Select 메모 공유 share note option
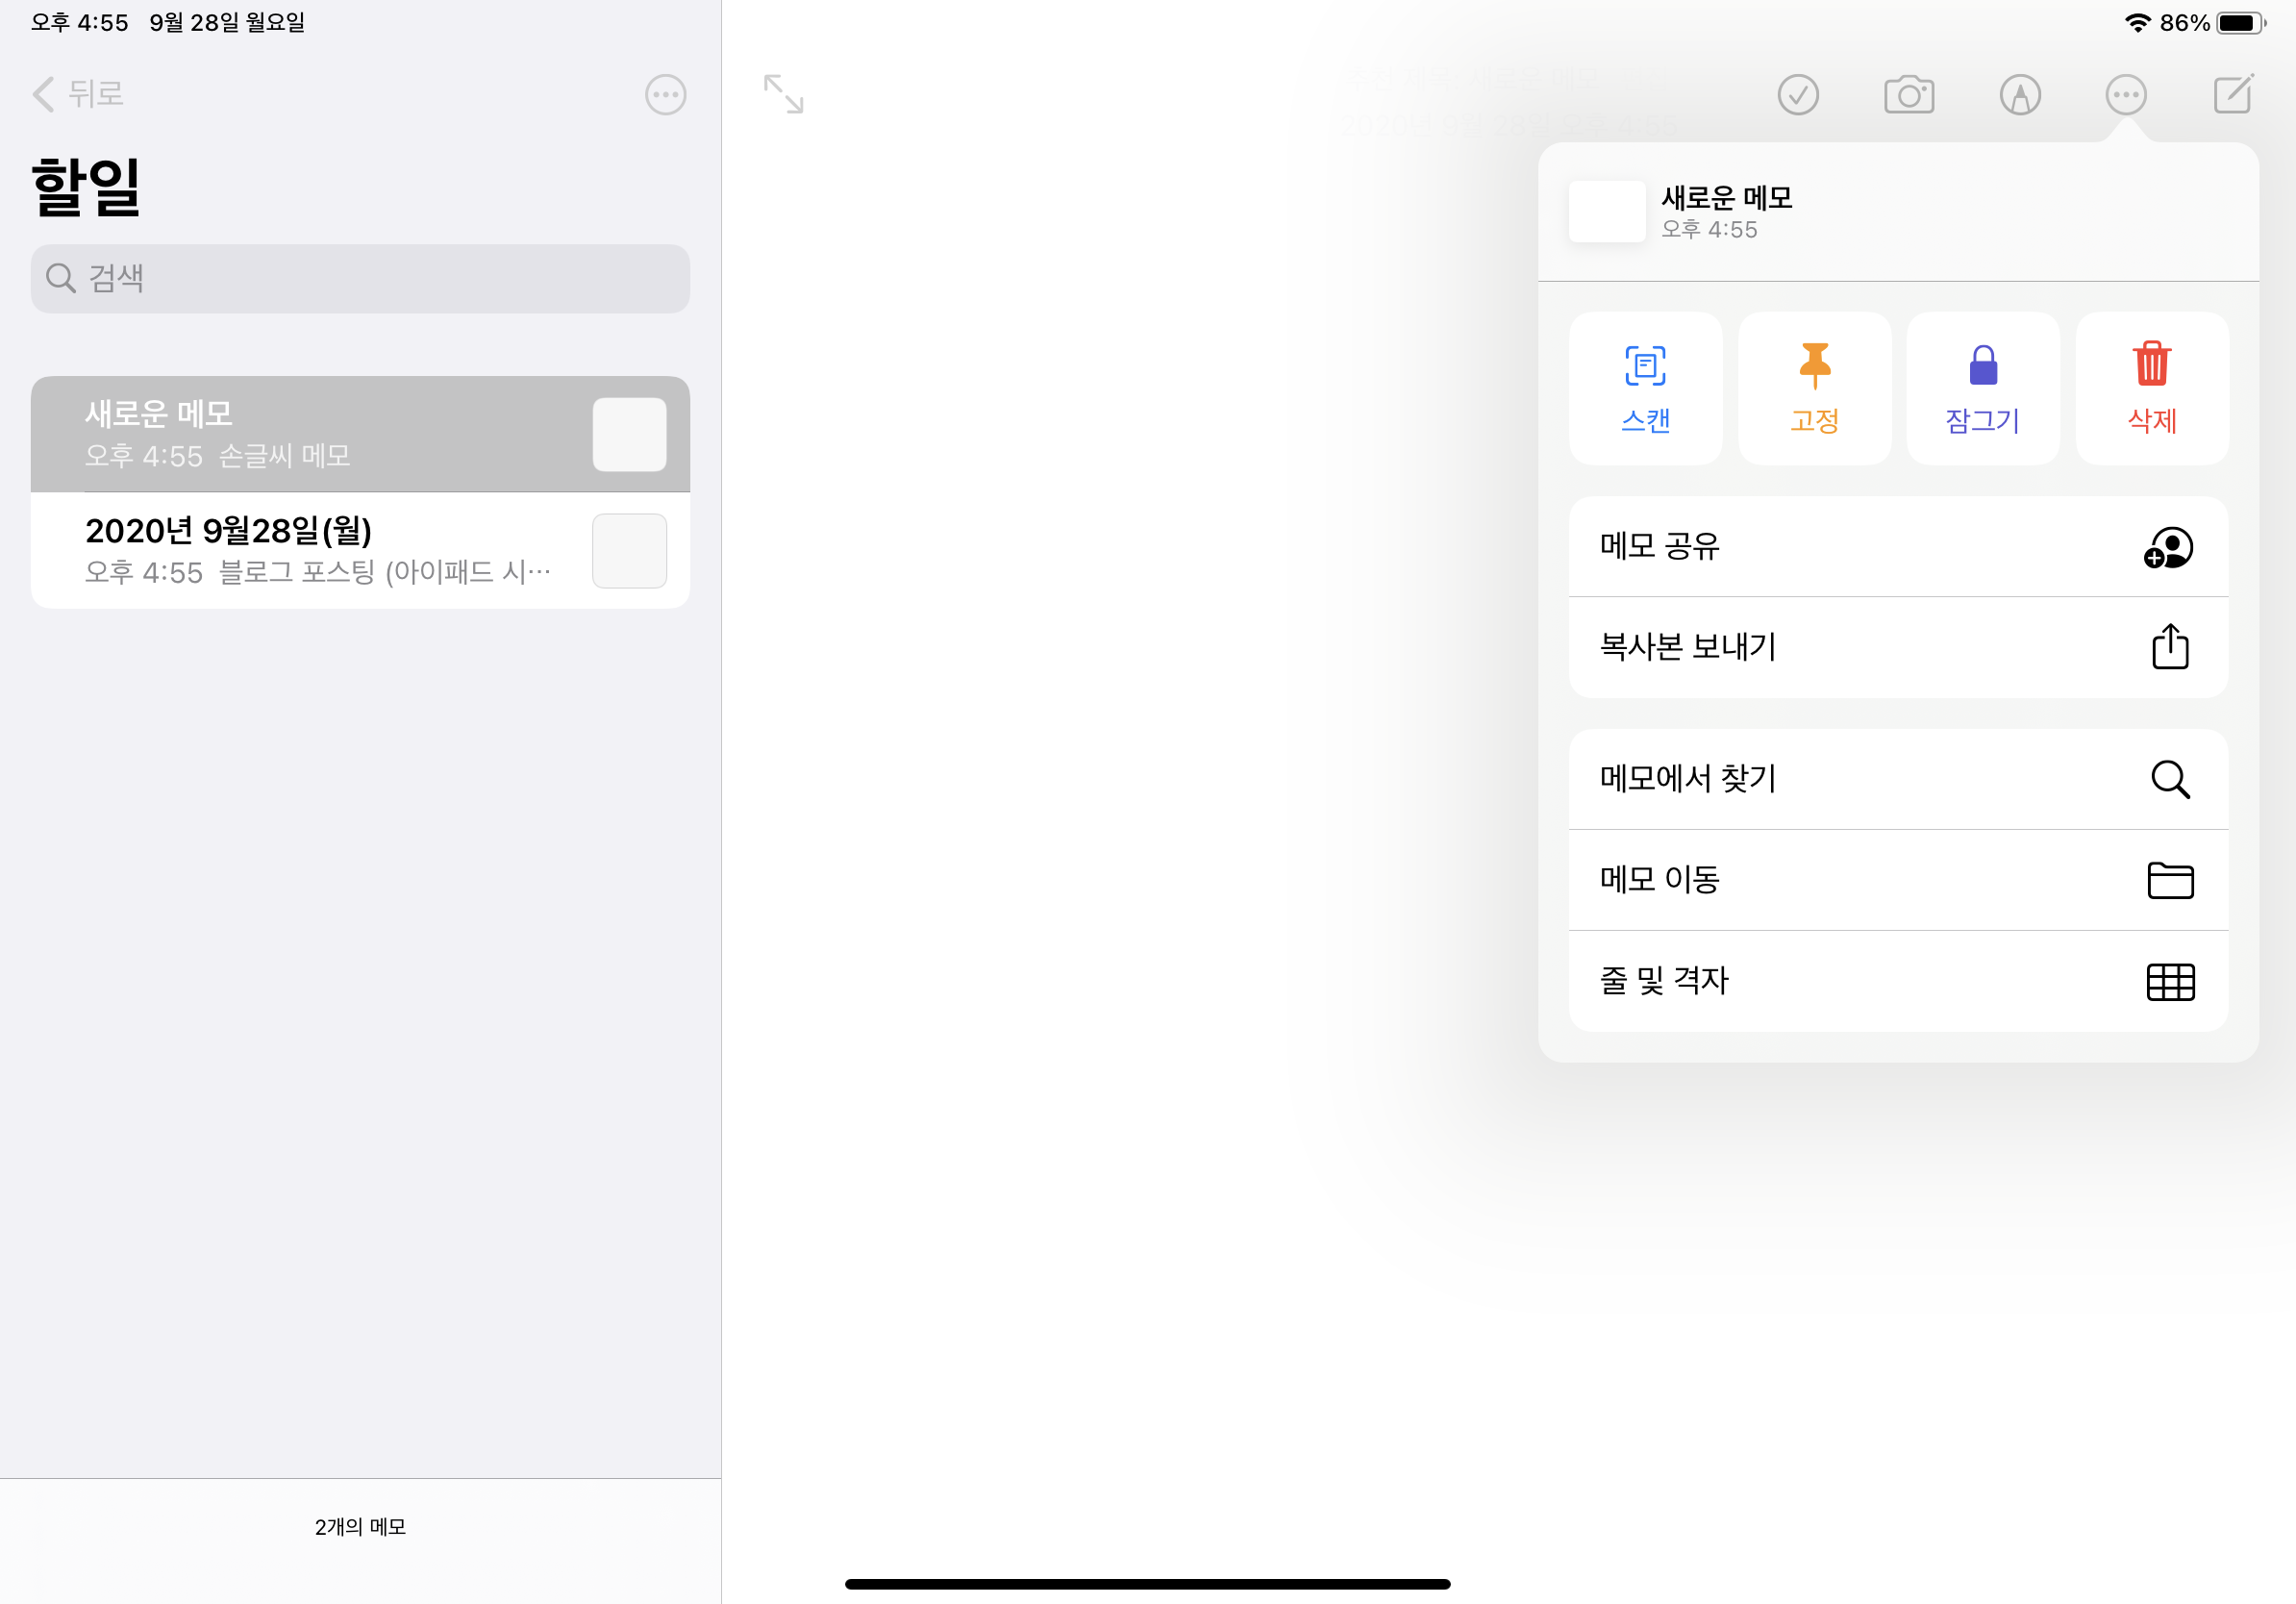Viewport: 2296px width, 1604px height. point(1897,547)
